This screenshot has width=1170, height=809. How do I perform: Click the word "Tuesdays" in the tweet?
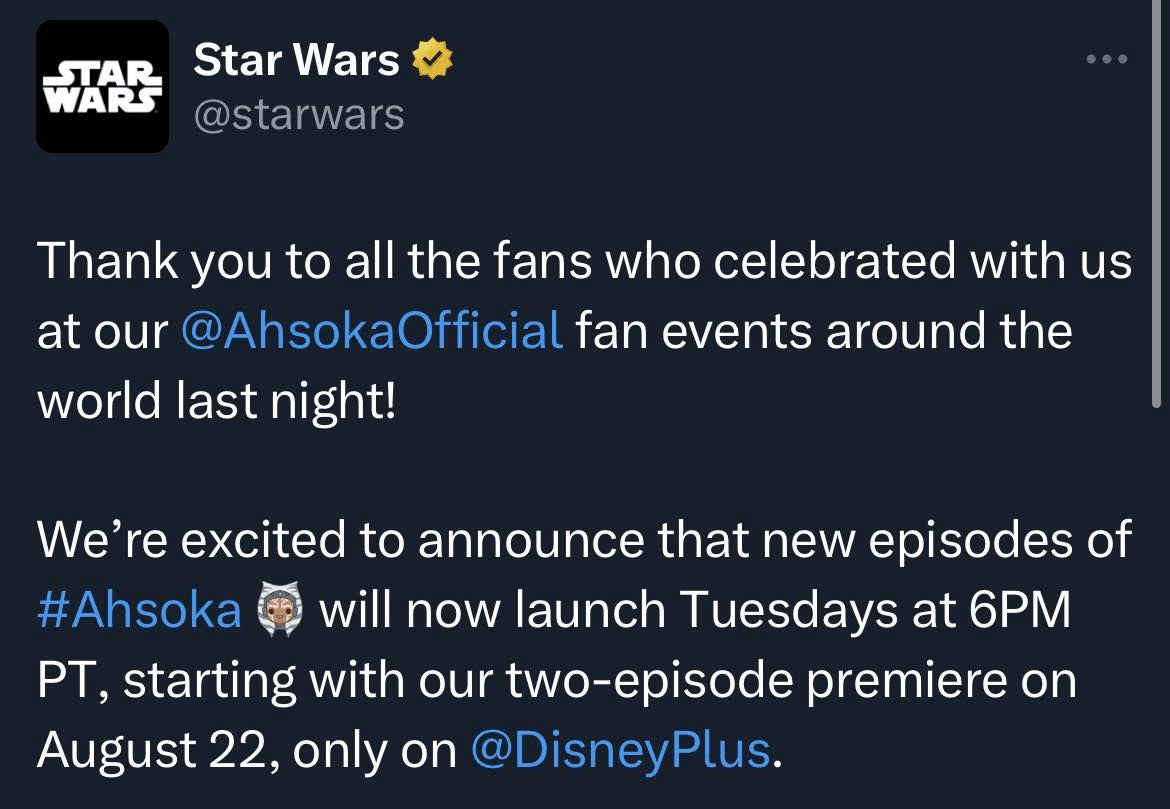771,610
